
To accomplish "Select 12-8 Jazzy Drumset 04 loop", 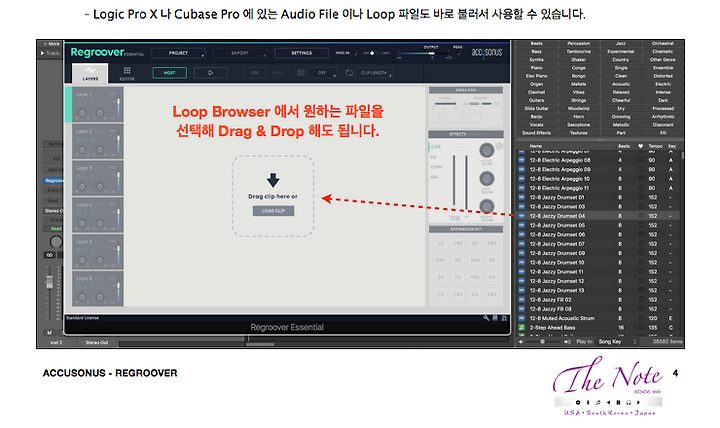I will [x=600, y=216].
